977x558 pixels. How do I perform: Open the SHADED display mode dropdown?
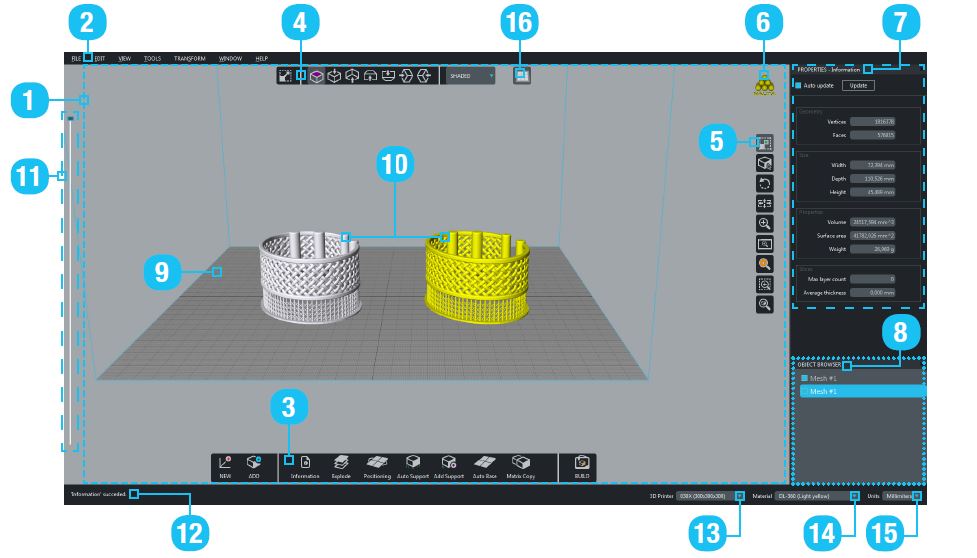point(470,76)
